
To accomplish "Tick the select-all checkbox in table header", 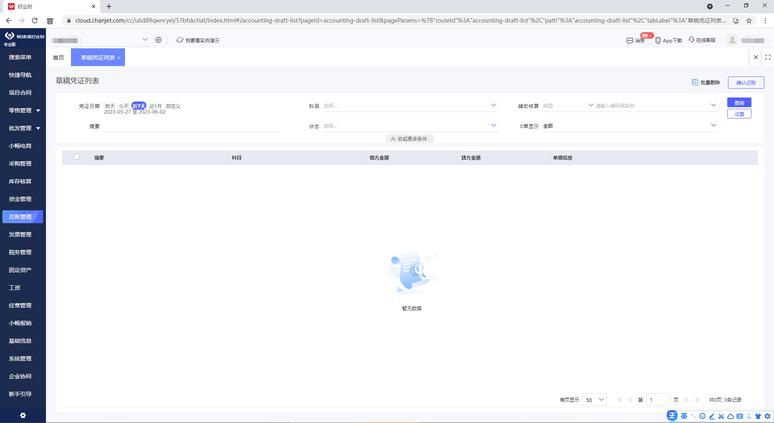I will click(x=77, y=157).
